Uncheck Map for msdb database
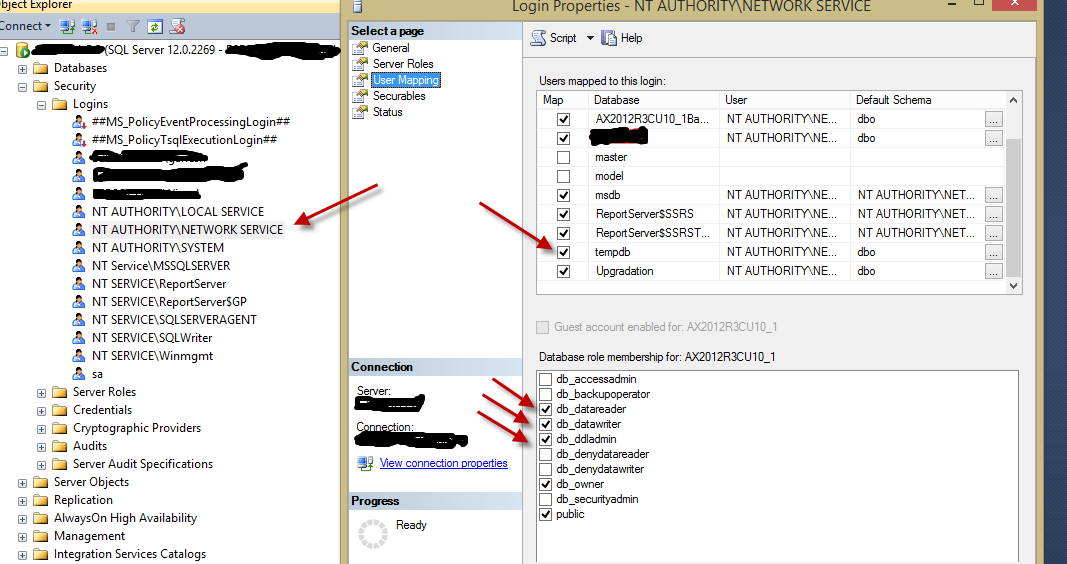This screenshot has height=564, width=1067. (563, 195)
